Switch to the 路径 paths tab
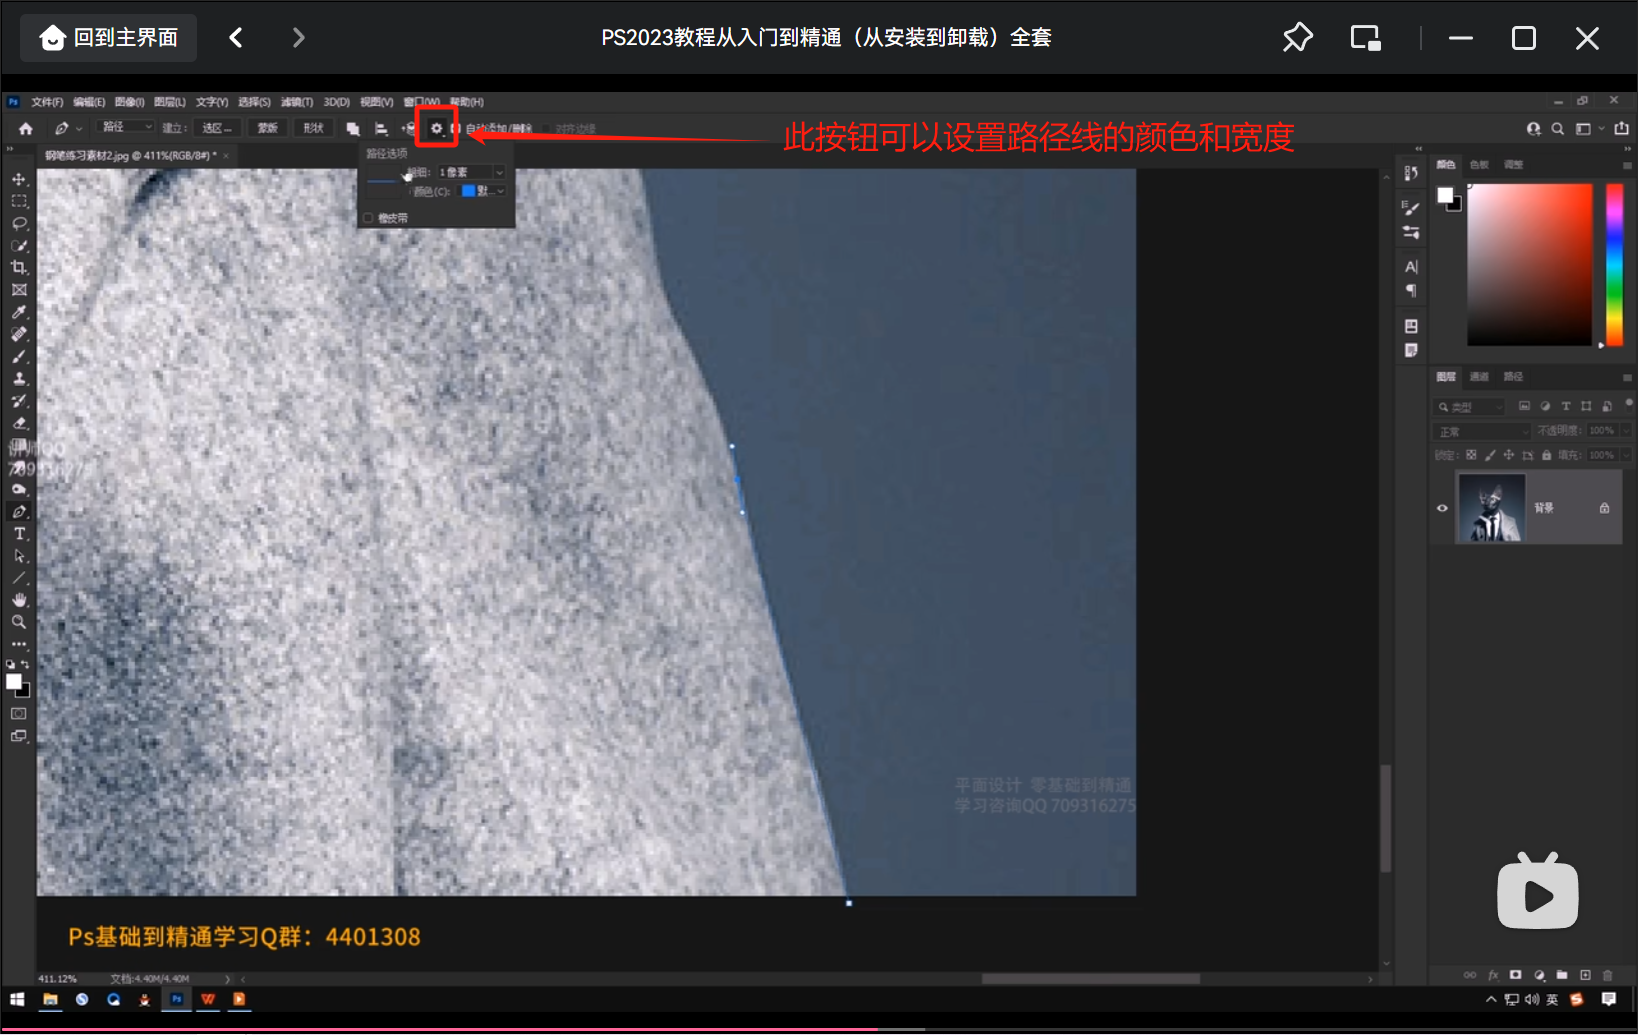1638x1035 pixels. coord(1513,377)
